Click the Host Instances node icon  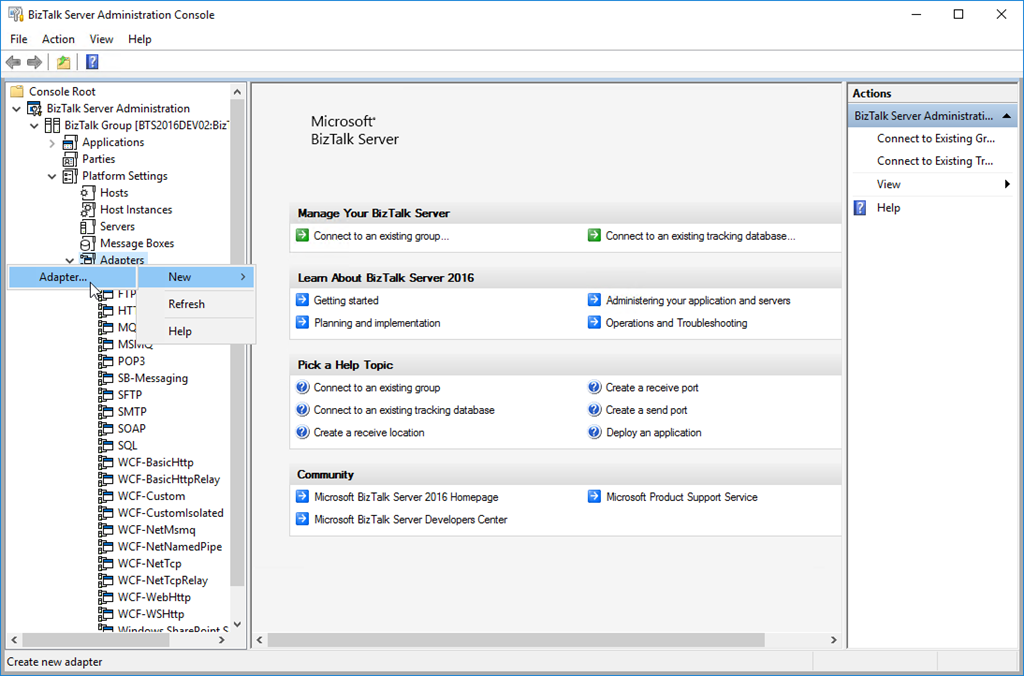coord(88,210)
